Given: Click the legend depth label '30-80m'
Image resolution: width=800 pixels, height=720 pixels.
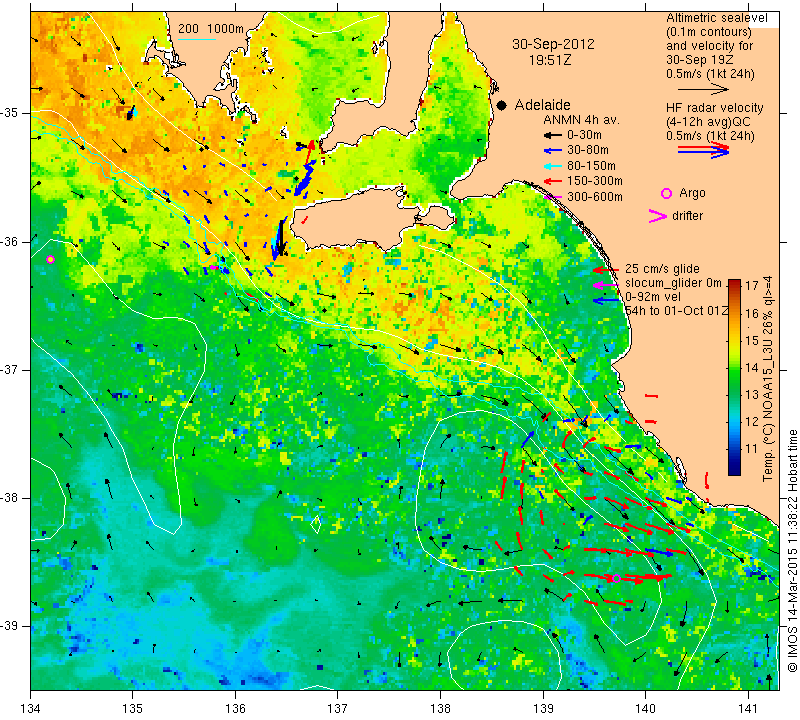Looking at the screenshot, I should [x=588, y=150].
